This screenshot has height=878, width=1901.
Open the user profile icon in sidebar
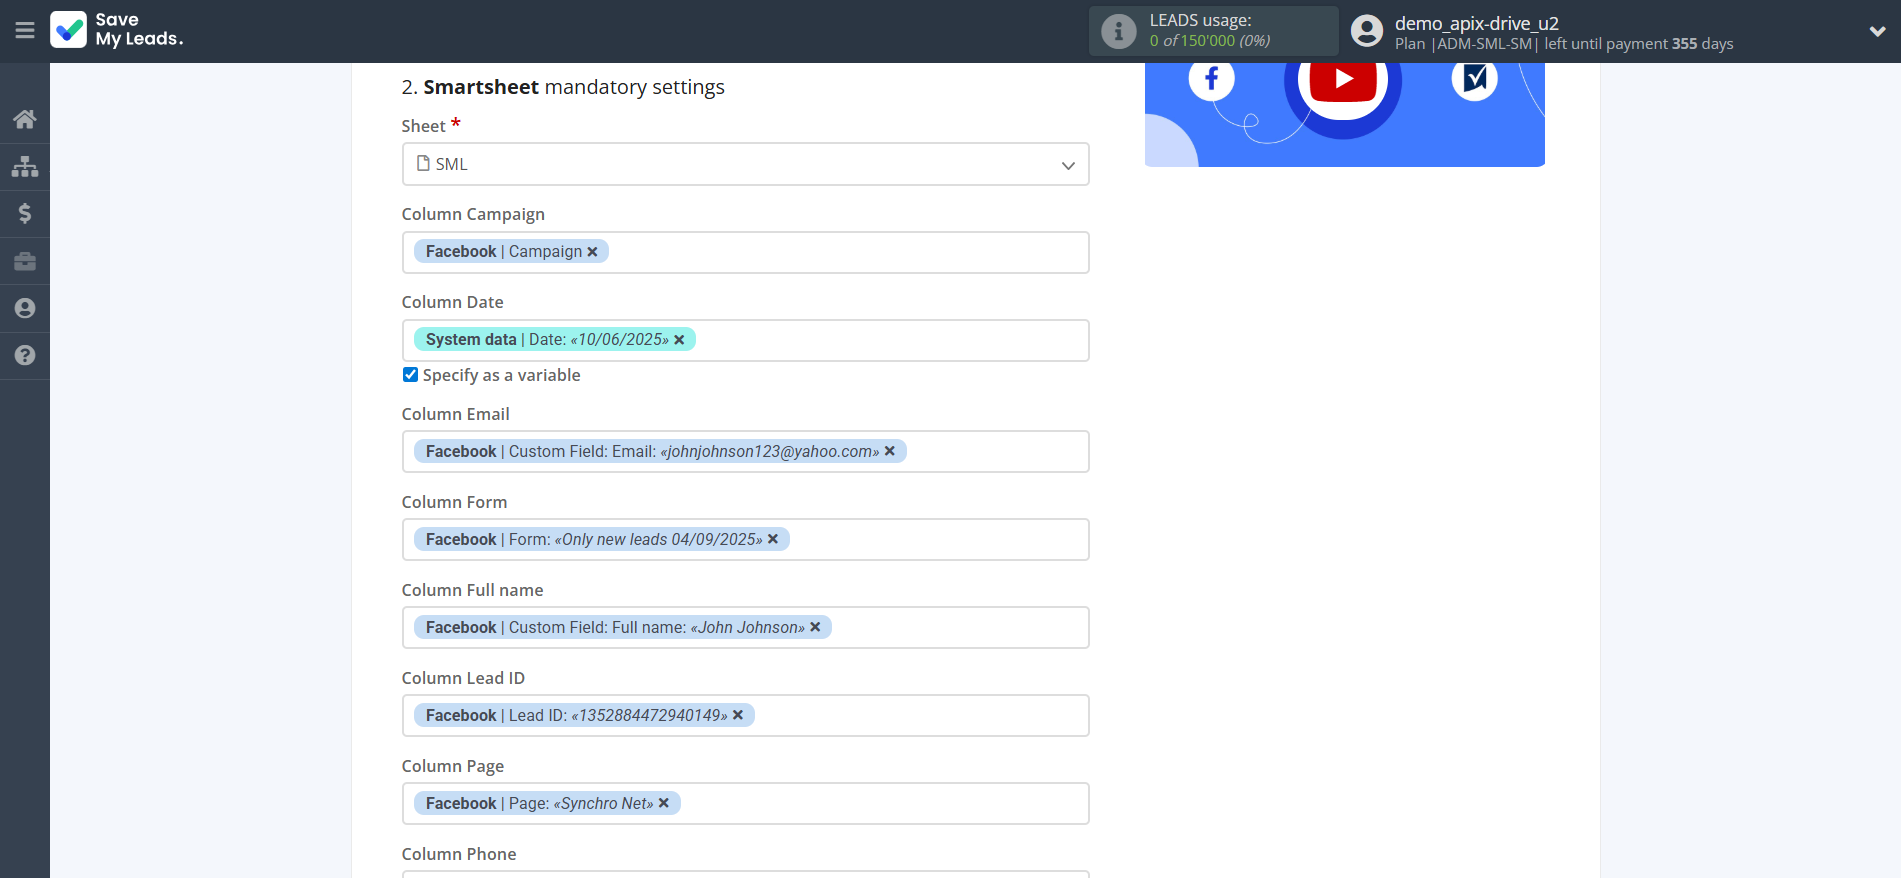25,308
